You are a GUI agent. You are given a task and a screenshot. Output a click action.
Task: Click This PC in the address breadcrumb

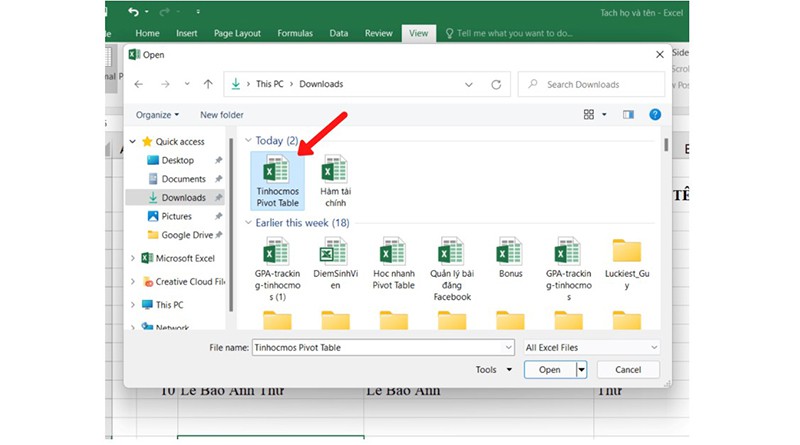[x=269, y=84]
